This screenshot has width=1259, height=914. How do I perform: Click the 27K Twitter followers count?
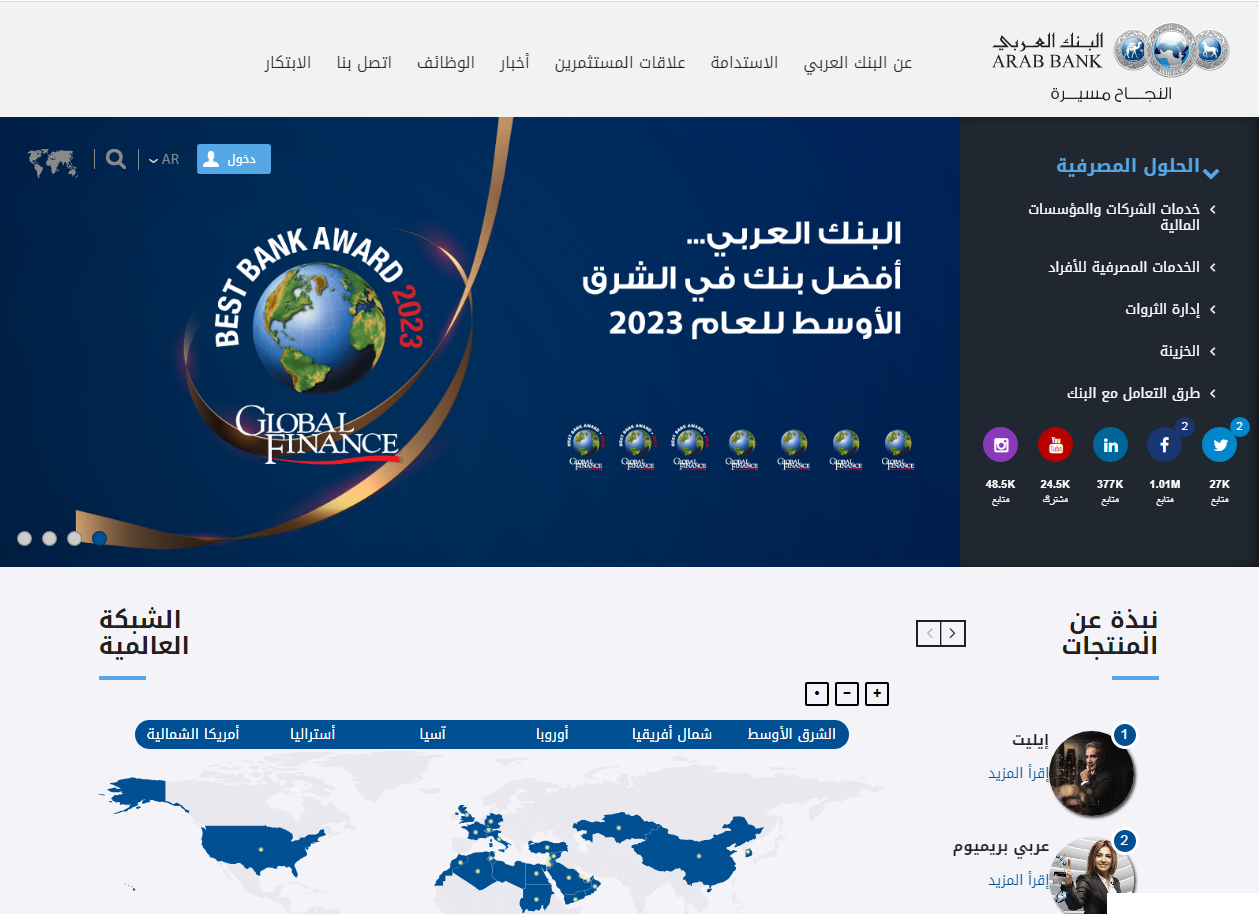(1219, 484)
